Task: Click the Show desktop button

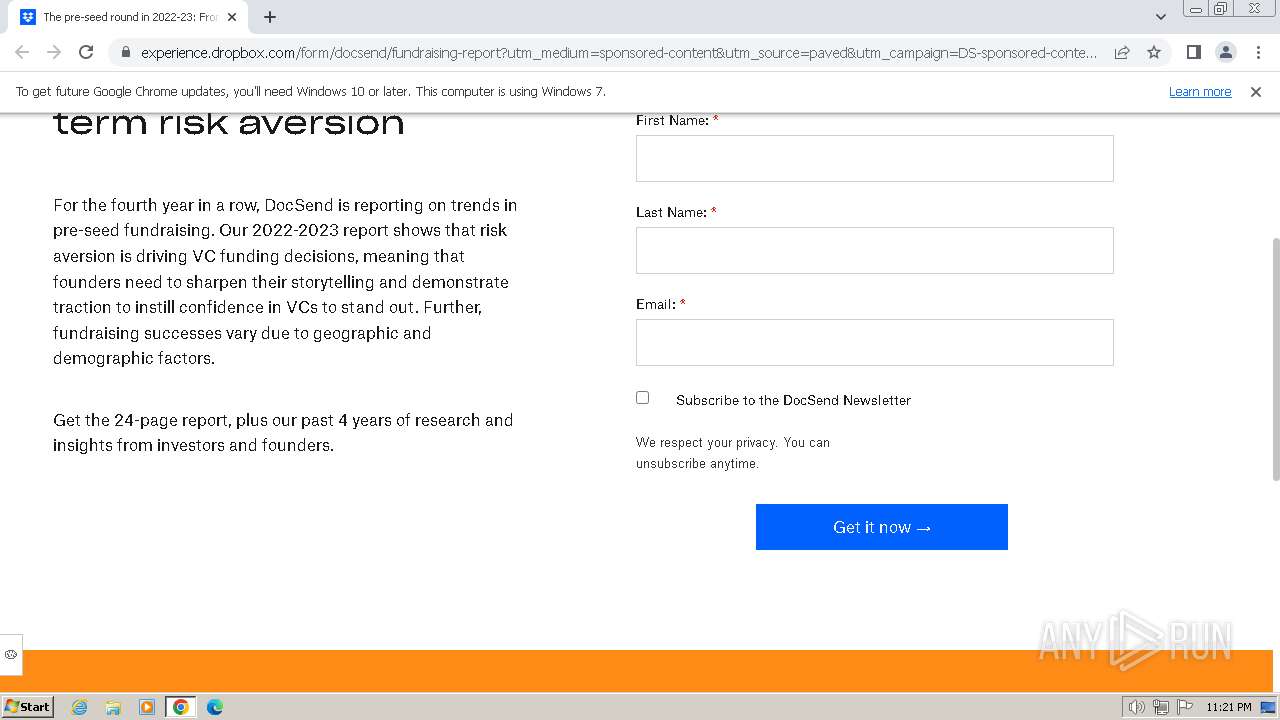Action: coord(1269,707)
